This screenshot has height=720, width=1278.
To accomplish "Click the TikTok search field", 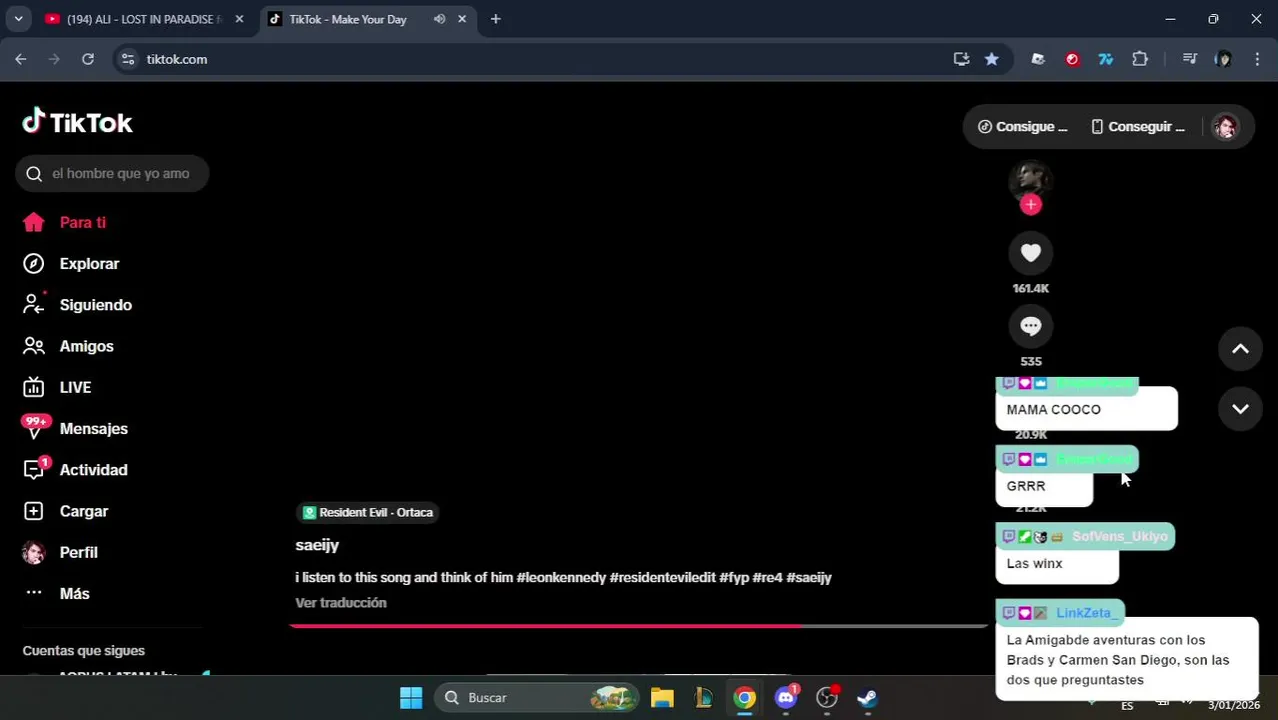I will pyautogui.click(x=112, y=173).
